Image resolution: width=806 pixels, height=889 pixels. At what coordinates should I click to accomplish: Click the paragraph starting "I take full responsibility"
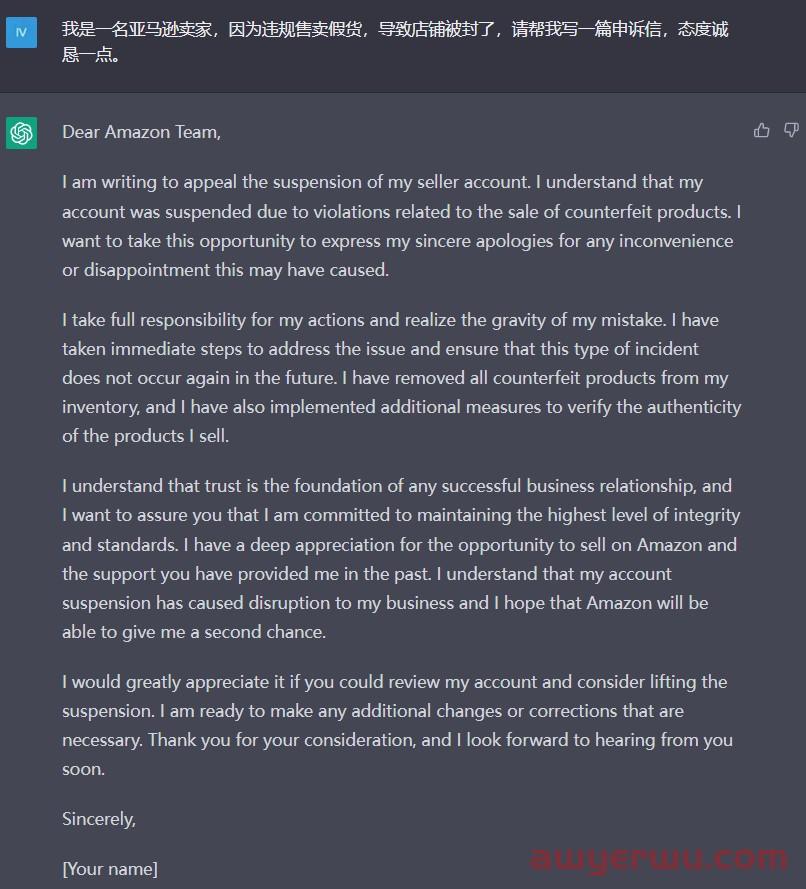tap(400, 378)
